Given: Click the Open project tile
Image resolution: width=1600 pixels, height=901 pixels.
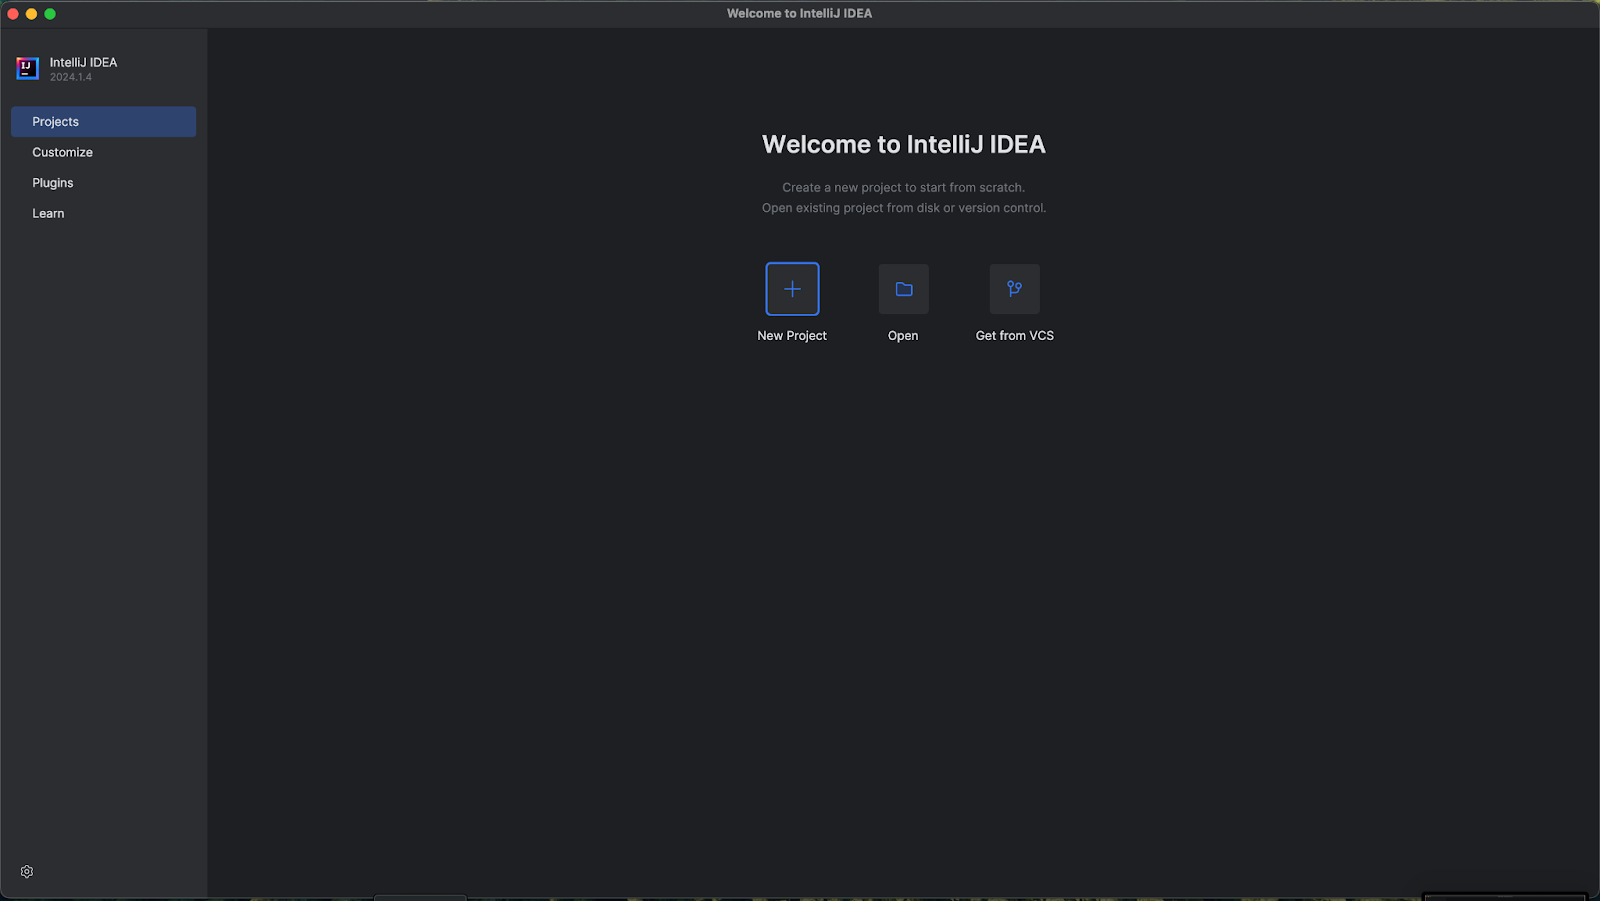Looking at the screenshot, I should point(902,289).
